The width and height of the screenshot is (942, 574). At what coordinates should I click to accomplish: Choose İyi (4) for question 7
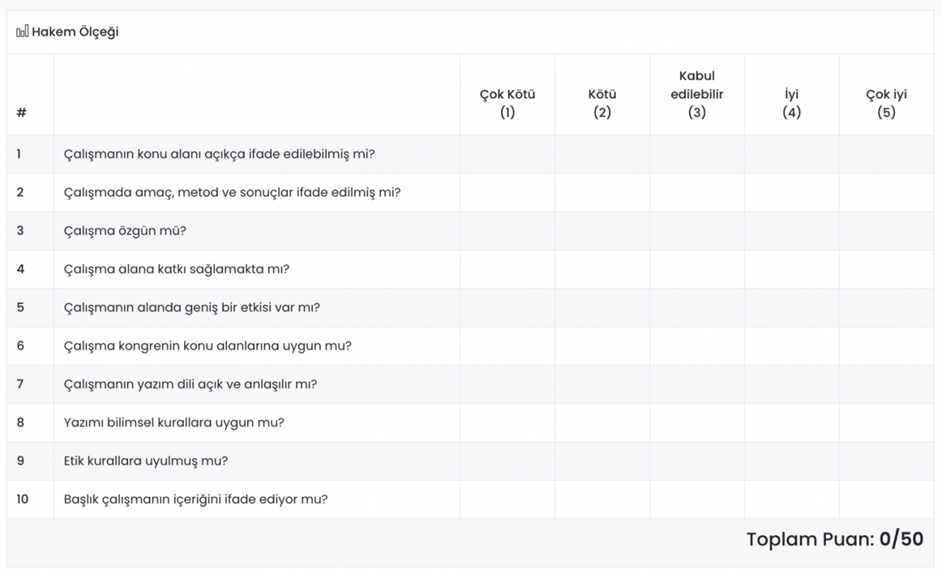point(792,384)
